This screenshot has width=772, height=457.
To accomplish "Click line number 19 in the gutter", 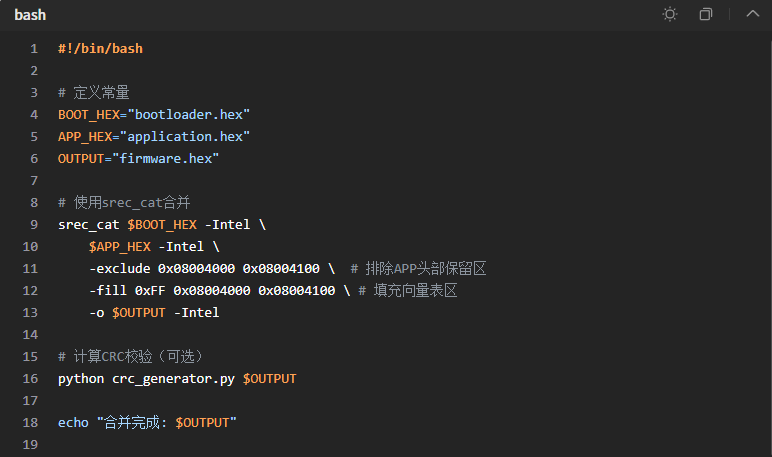I will click(x=31, y=444).
